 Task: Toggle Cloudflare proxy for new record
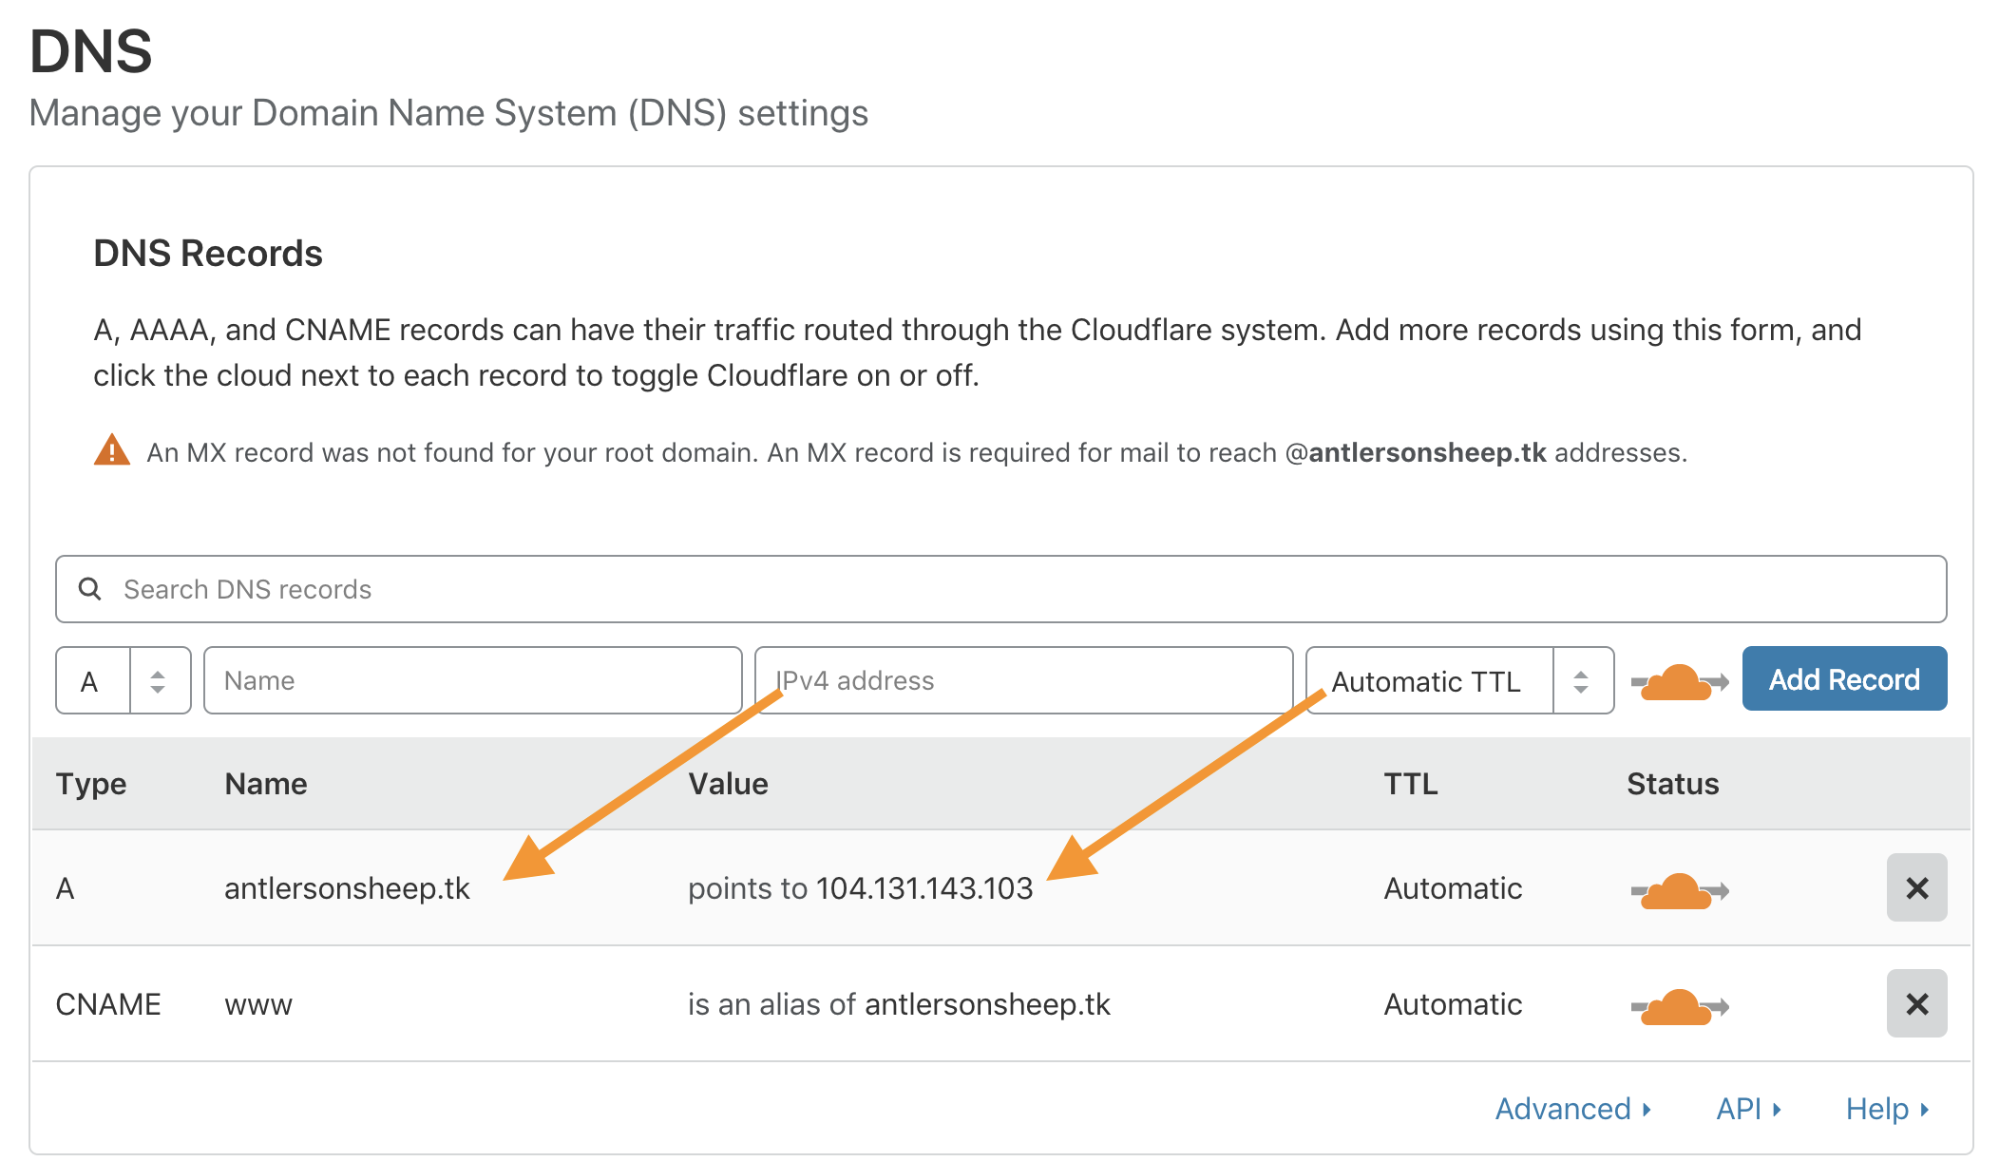point(1679,682)
